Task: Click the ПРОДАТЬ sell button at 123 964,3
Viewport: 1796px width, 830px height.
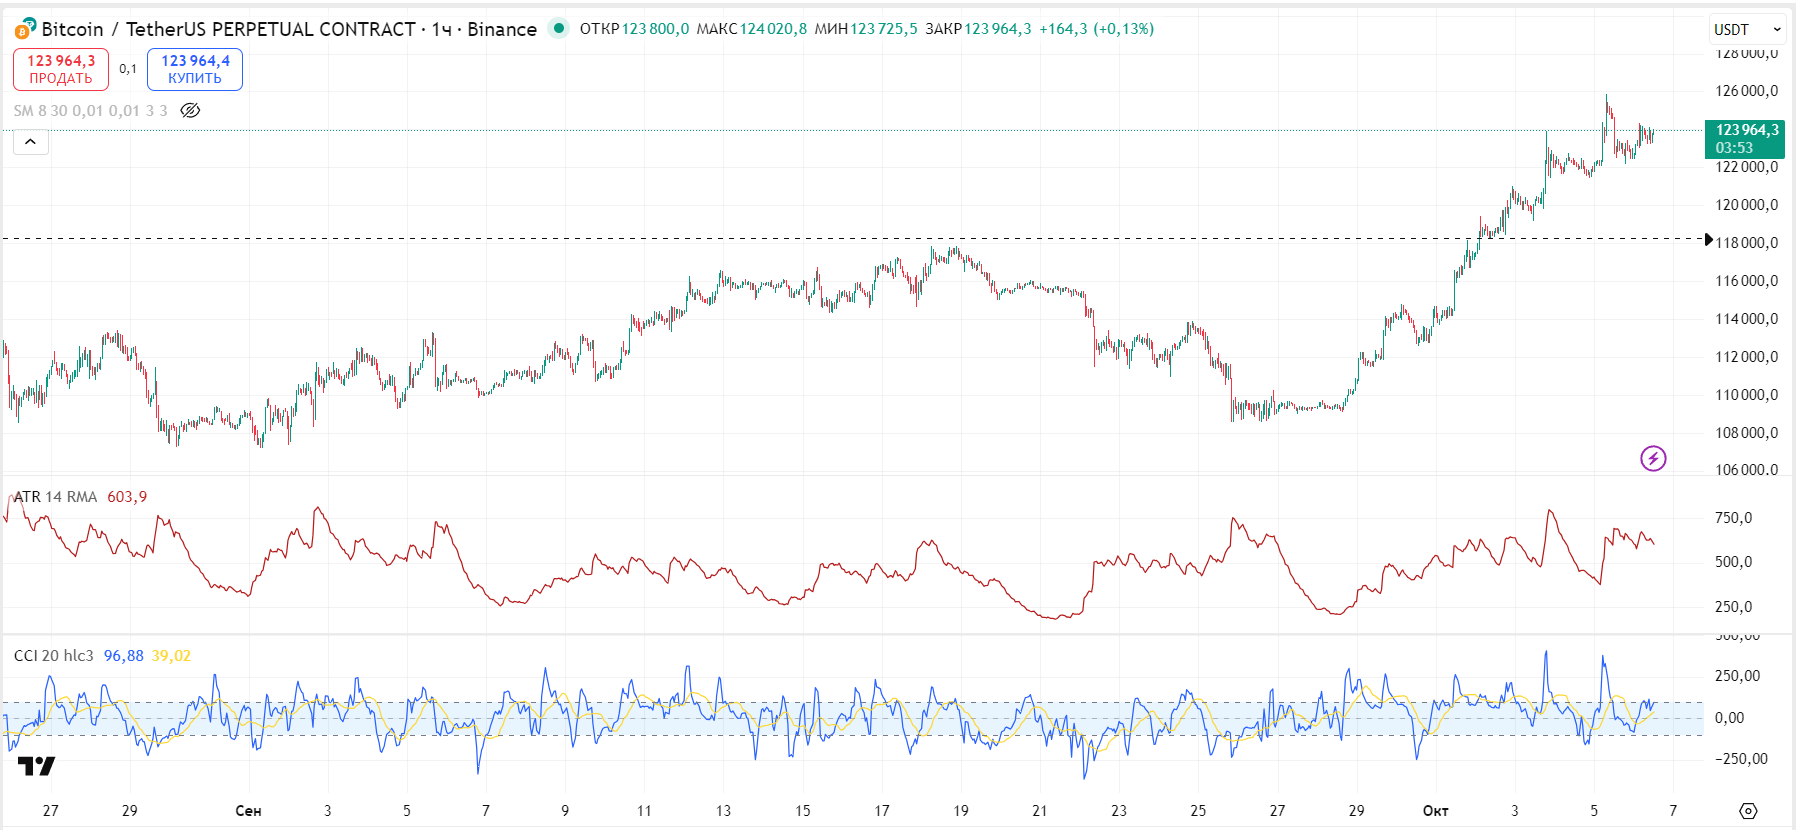Action: click(61, 69)
